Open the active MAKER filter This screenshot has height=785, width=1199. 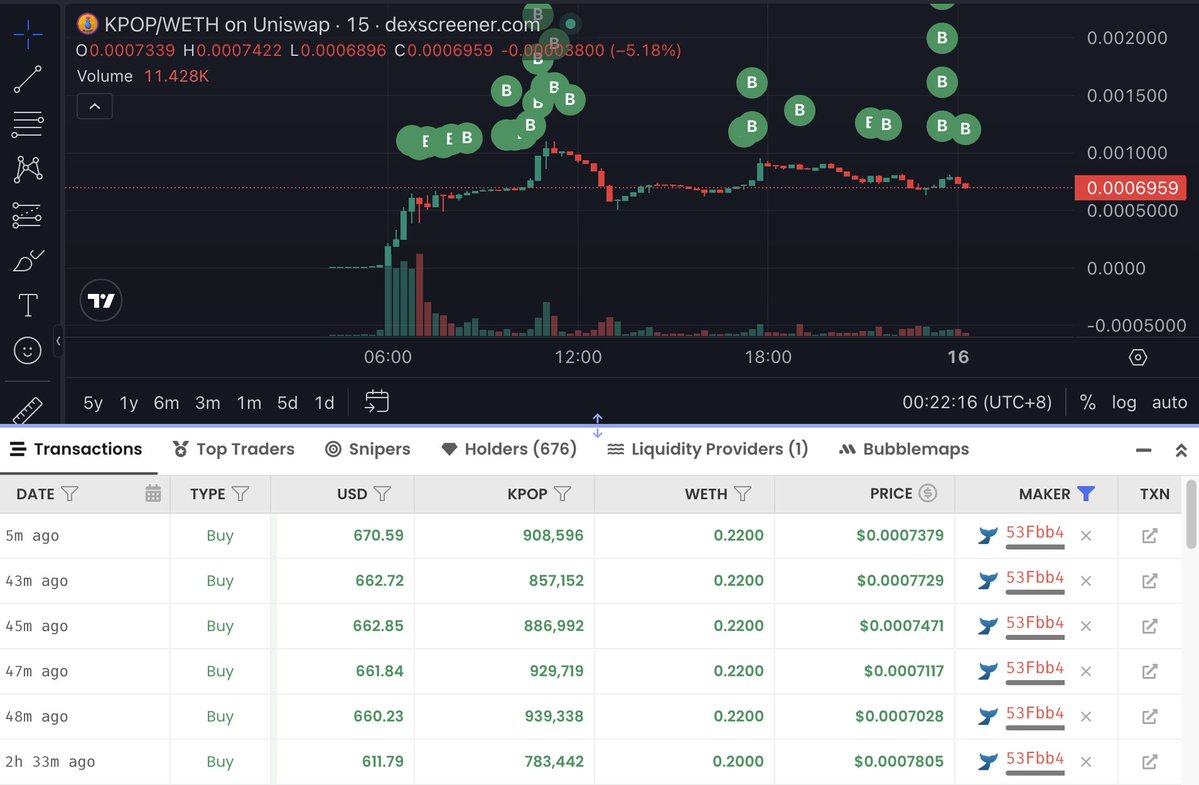1086,494
